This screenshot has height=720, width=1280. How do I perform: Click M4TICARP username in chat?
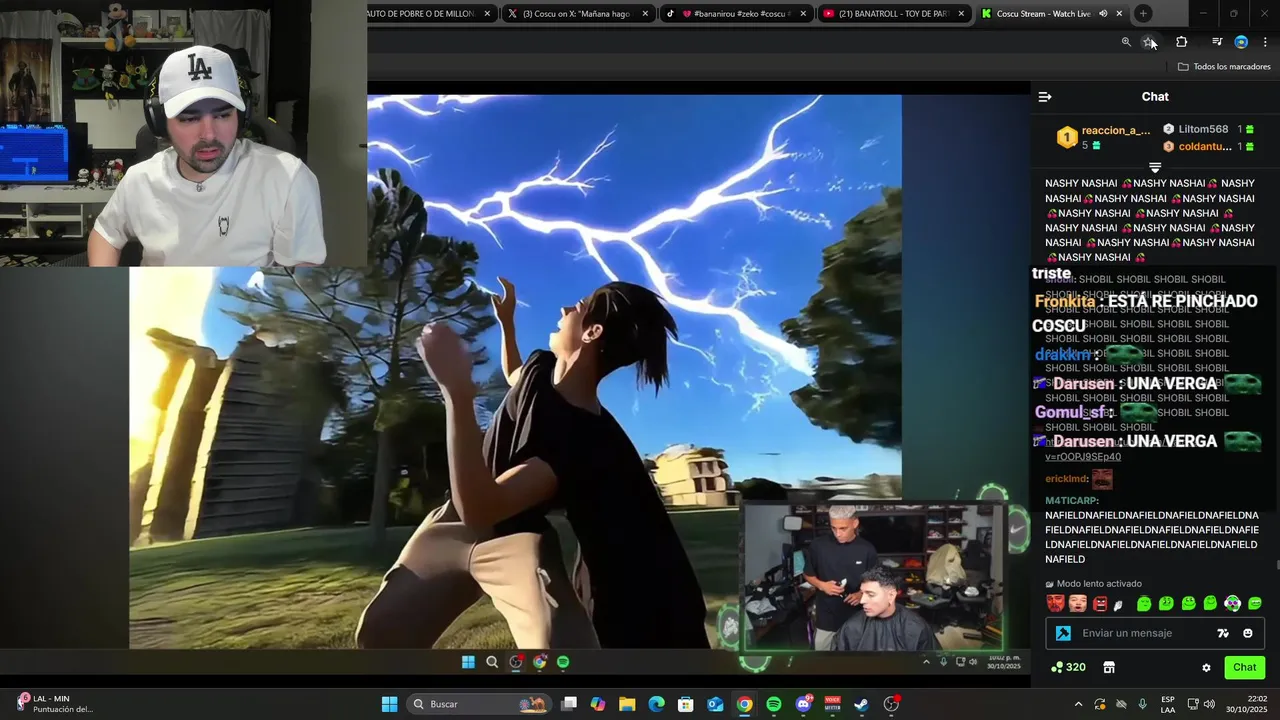point(1072,501)
